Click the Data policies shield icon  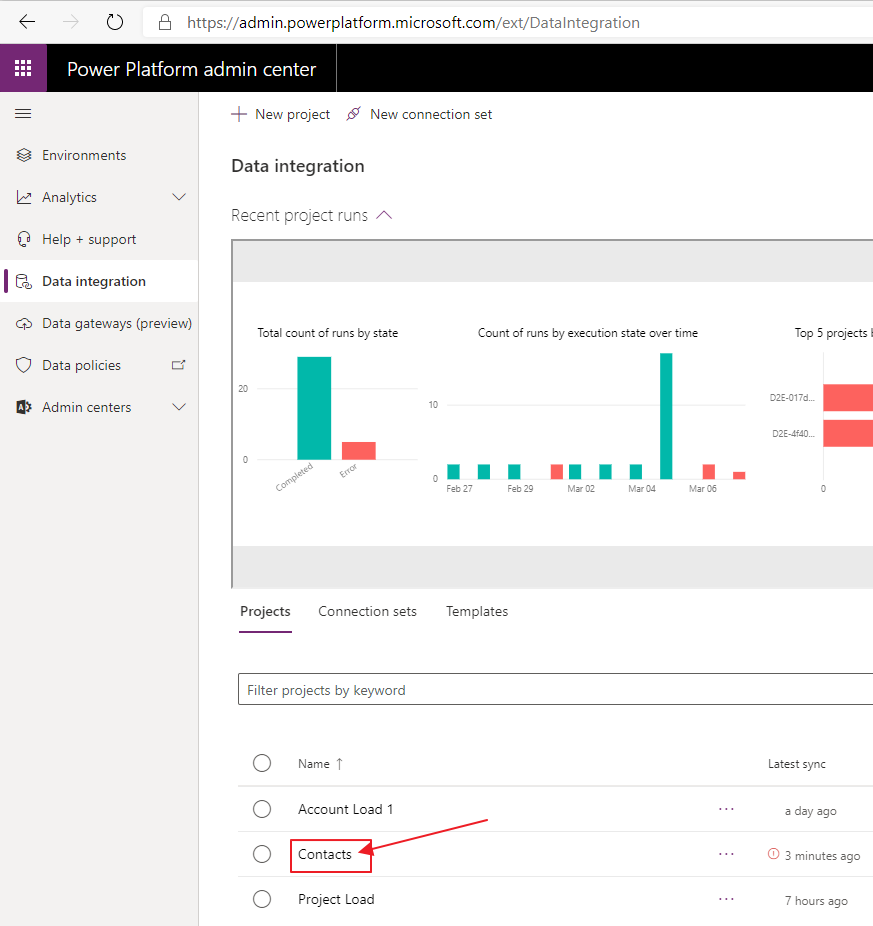click(24, 365)
